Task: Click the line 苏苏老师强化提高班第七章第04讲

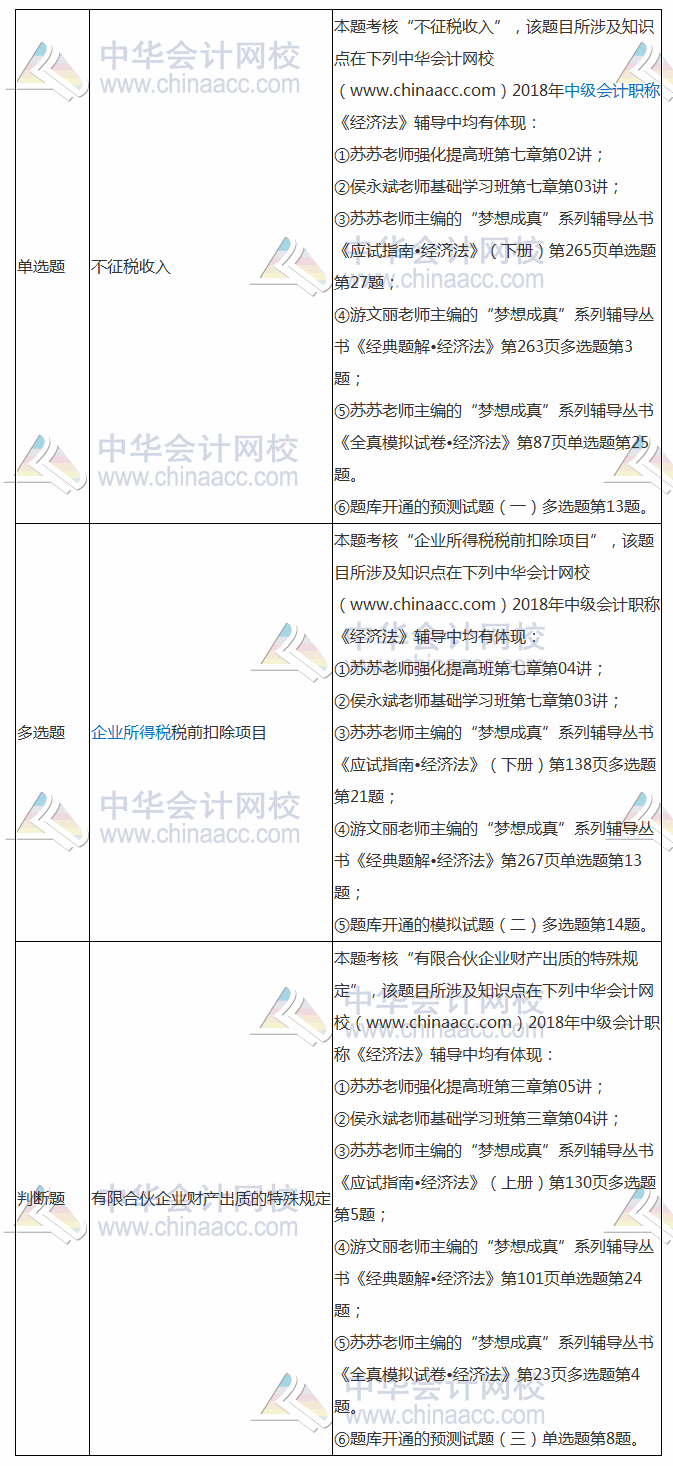Action: pos(470,669)
